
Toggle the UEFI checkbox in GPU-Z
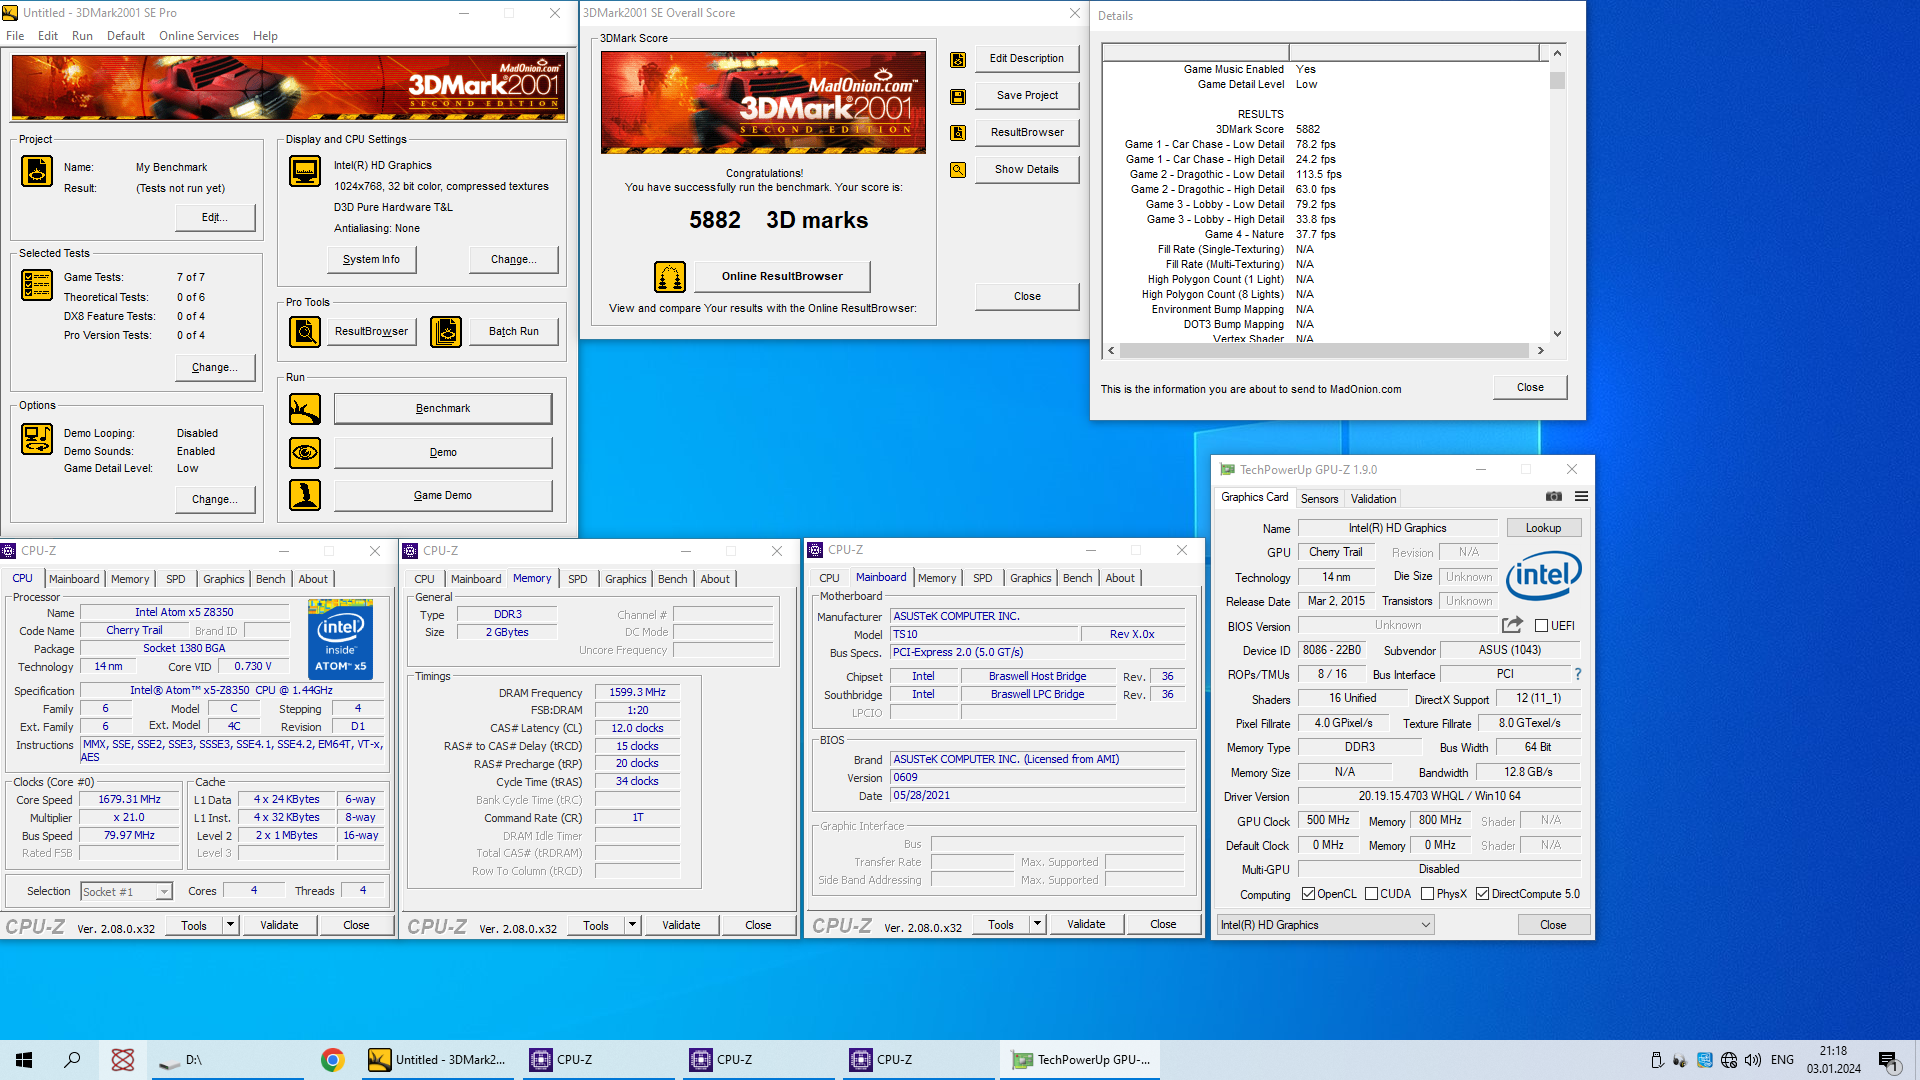(1541, 626)
